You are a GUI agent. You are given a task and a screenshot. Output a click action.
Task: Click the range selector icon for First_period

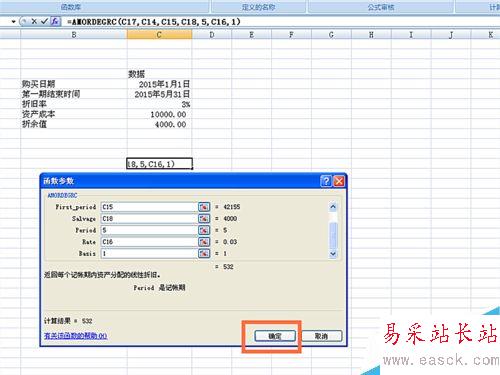[x=204, y=207]
